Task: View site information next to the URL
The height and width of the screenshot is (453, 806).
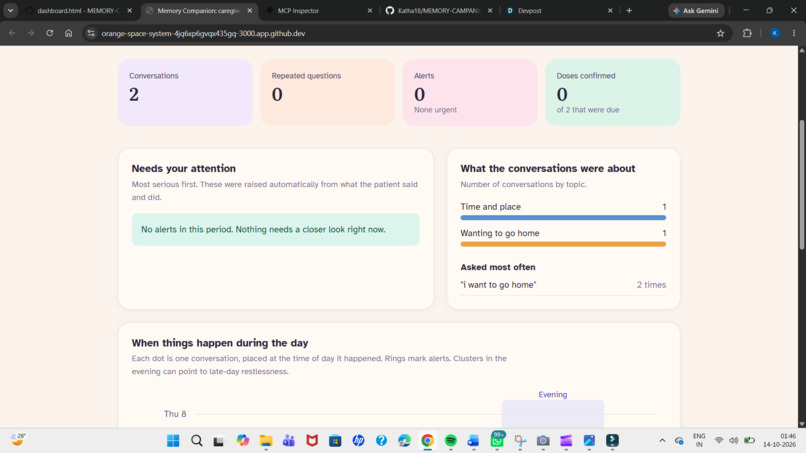Action: tap(91, 33)
